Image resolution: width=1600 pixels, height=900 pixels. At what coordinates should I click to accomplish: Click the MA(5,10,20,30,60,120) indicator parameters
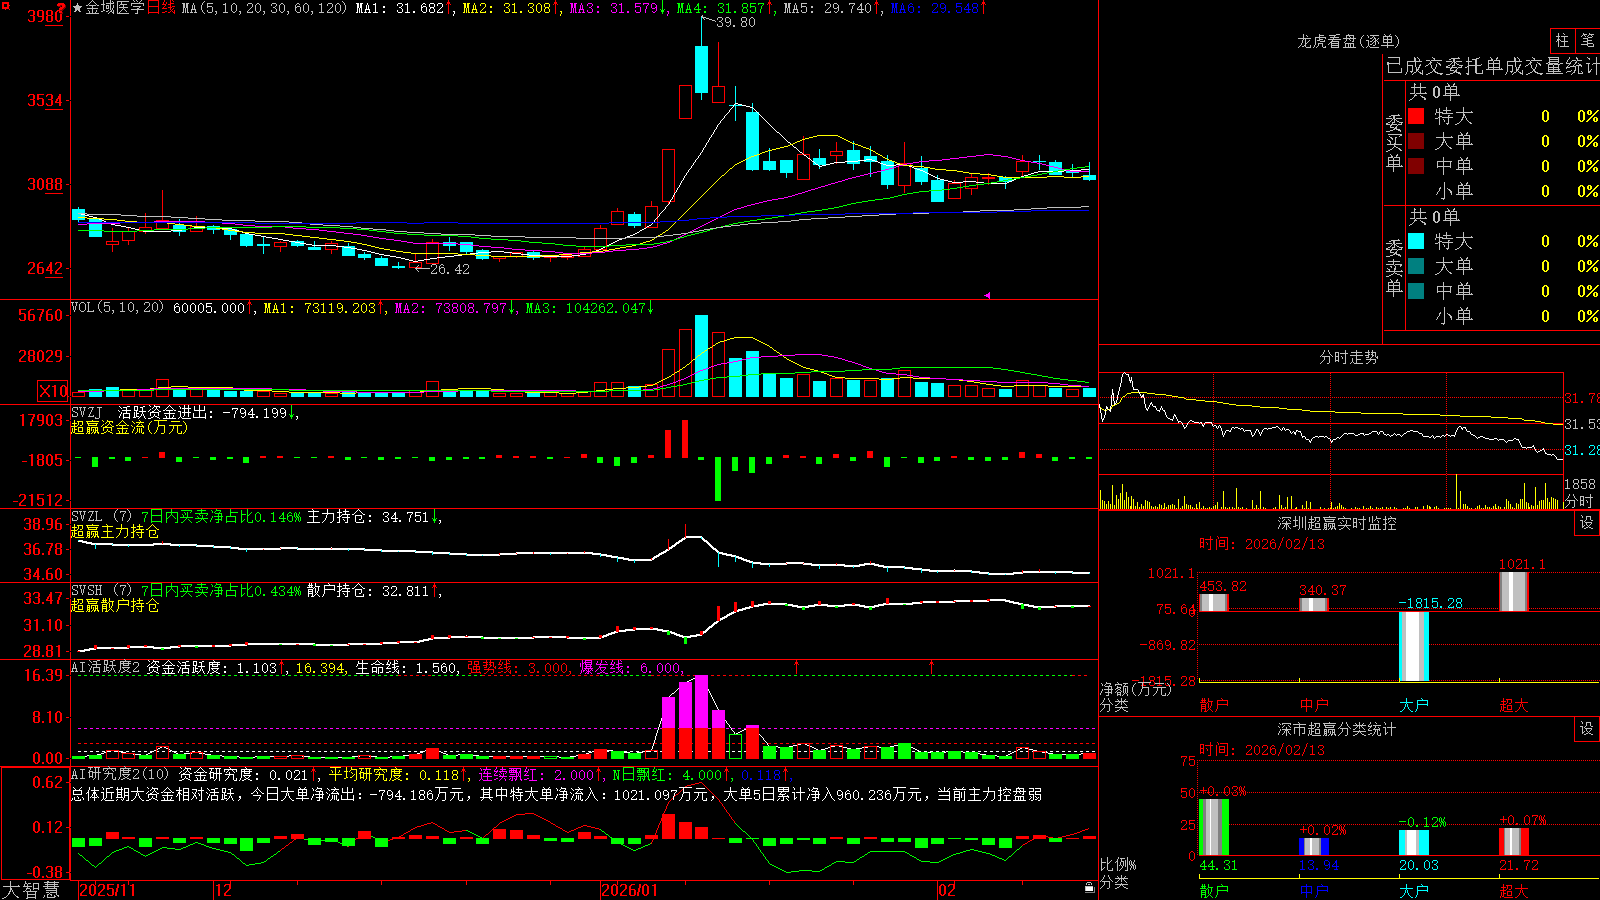[x=264, y=8]
